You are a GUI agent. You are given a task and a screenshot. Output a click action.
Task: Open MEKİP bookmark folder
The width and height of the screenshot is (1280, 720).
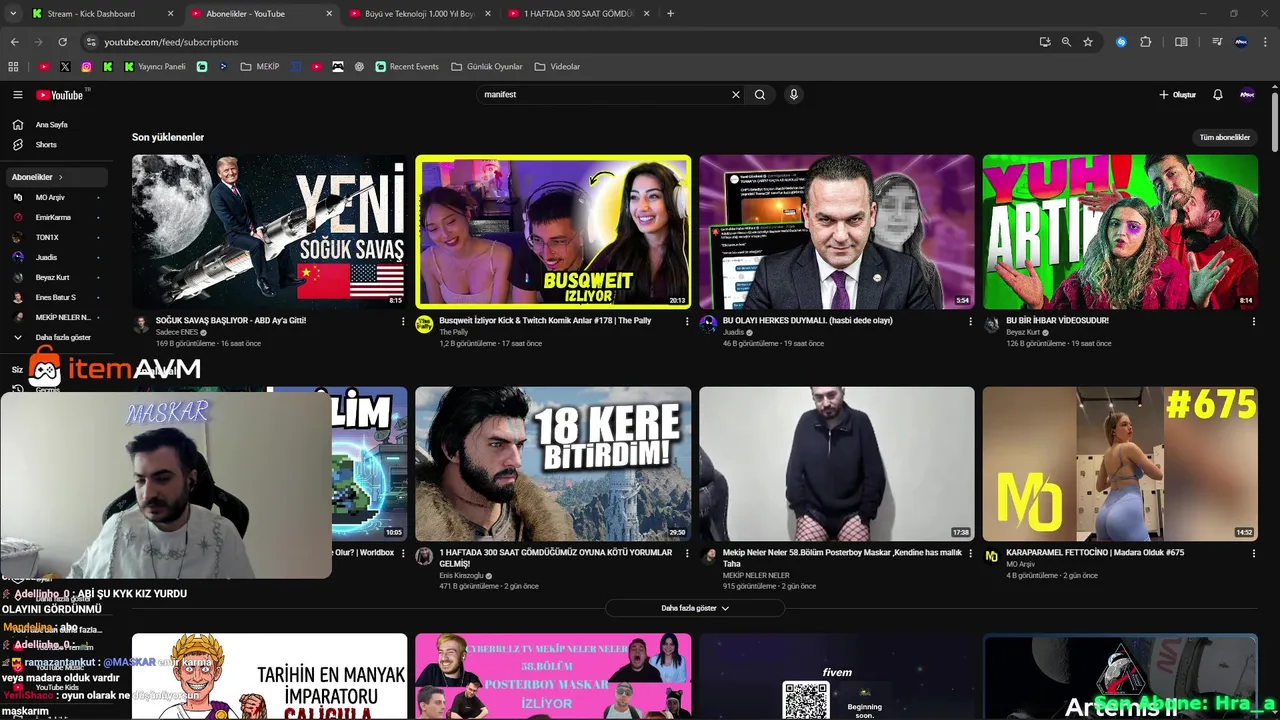coord(260,67)
